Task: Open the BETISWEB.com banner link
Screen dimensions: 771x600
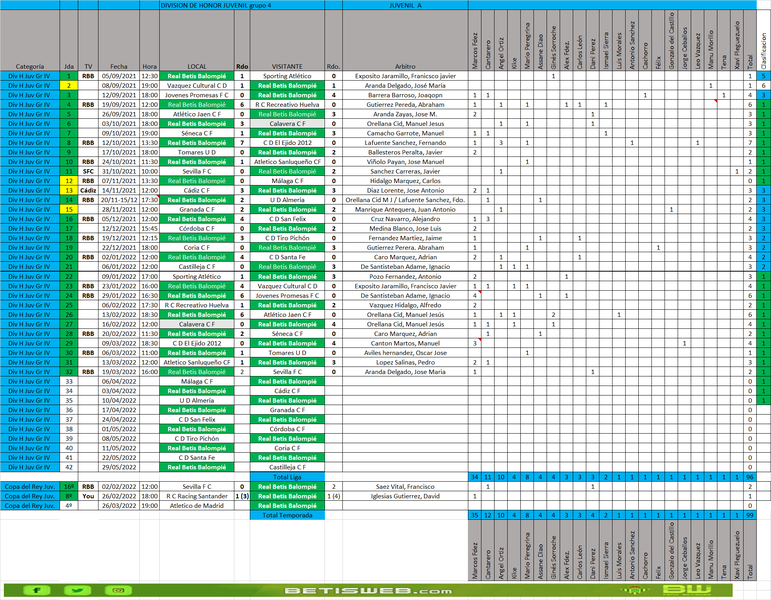Action: [368, 591]
